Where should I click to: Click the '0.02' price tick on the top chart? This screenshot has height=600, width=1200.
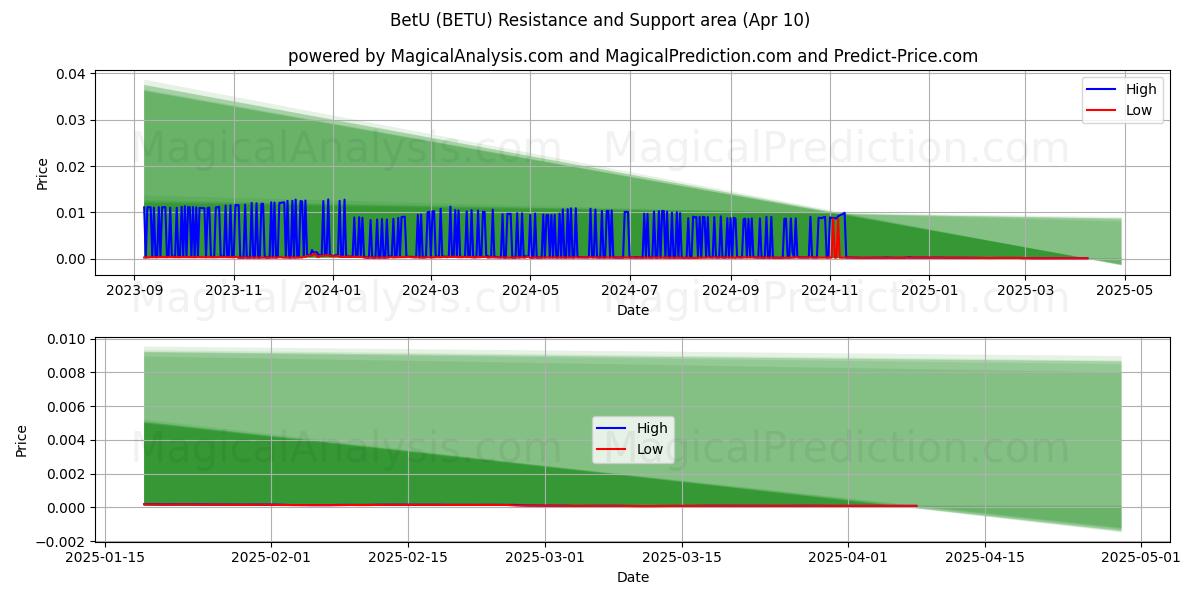coord(71,167)
